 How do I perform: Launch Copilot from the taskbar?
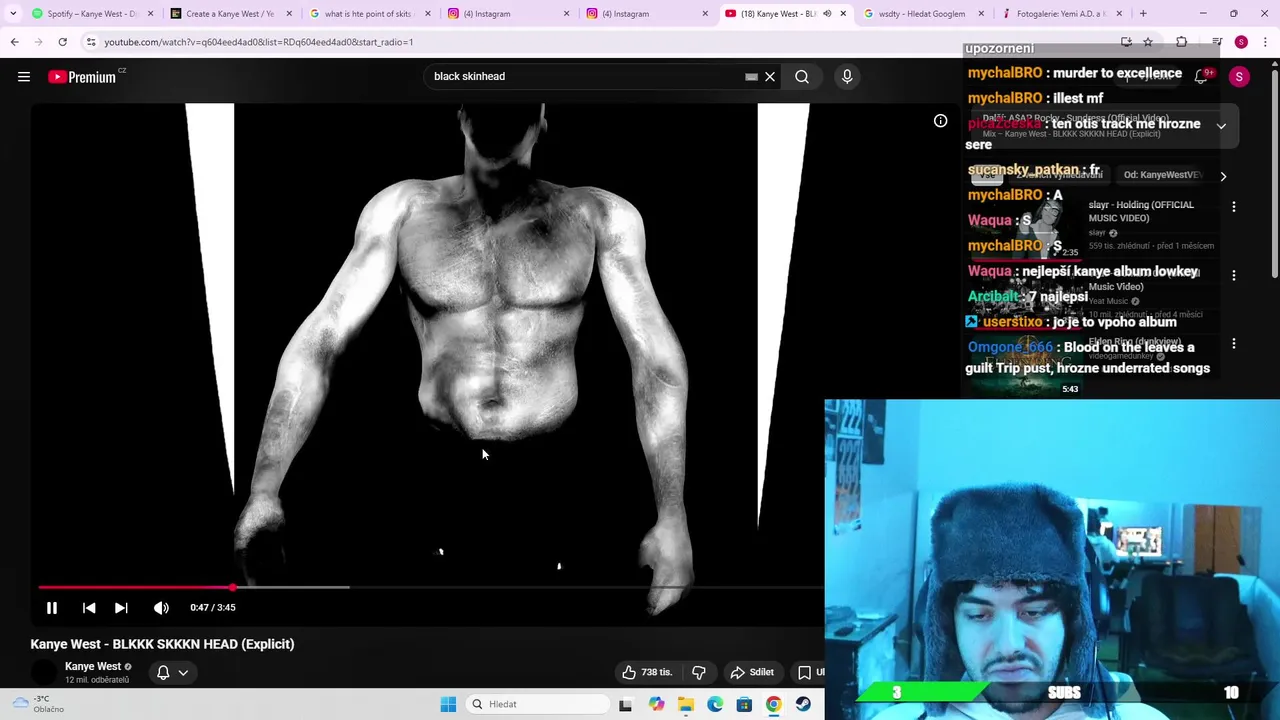click(656, 705)
